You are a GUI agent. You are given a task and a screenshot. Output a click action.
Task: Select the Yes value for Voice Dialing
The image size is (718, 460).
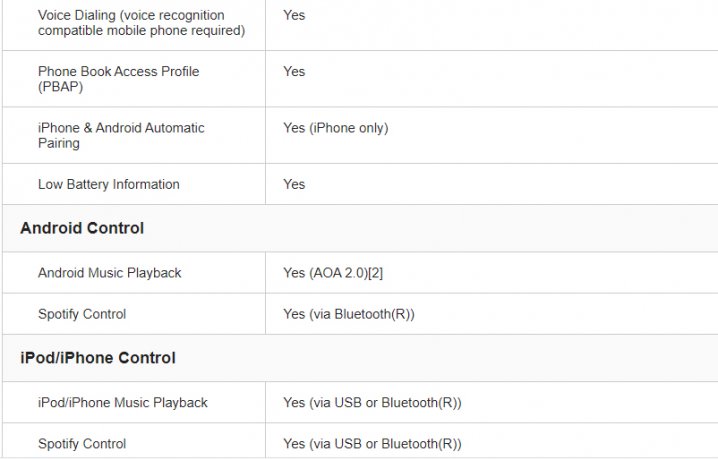(x=294, y=16)
